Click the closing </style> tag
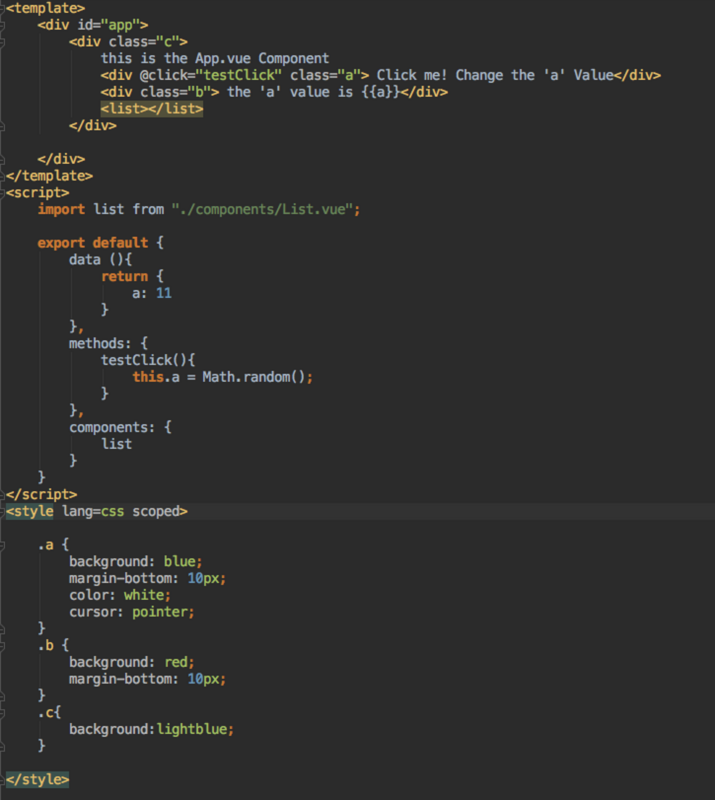 tap(38, 780)
